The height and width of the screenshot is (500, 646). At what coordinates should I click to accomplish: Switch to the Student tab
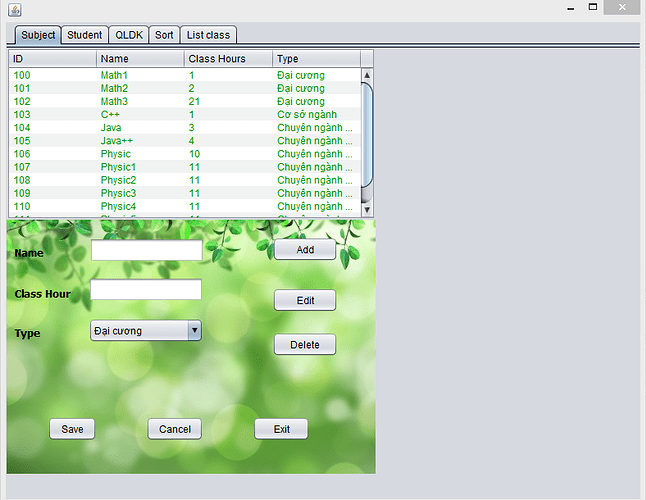click(85, 35)
